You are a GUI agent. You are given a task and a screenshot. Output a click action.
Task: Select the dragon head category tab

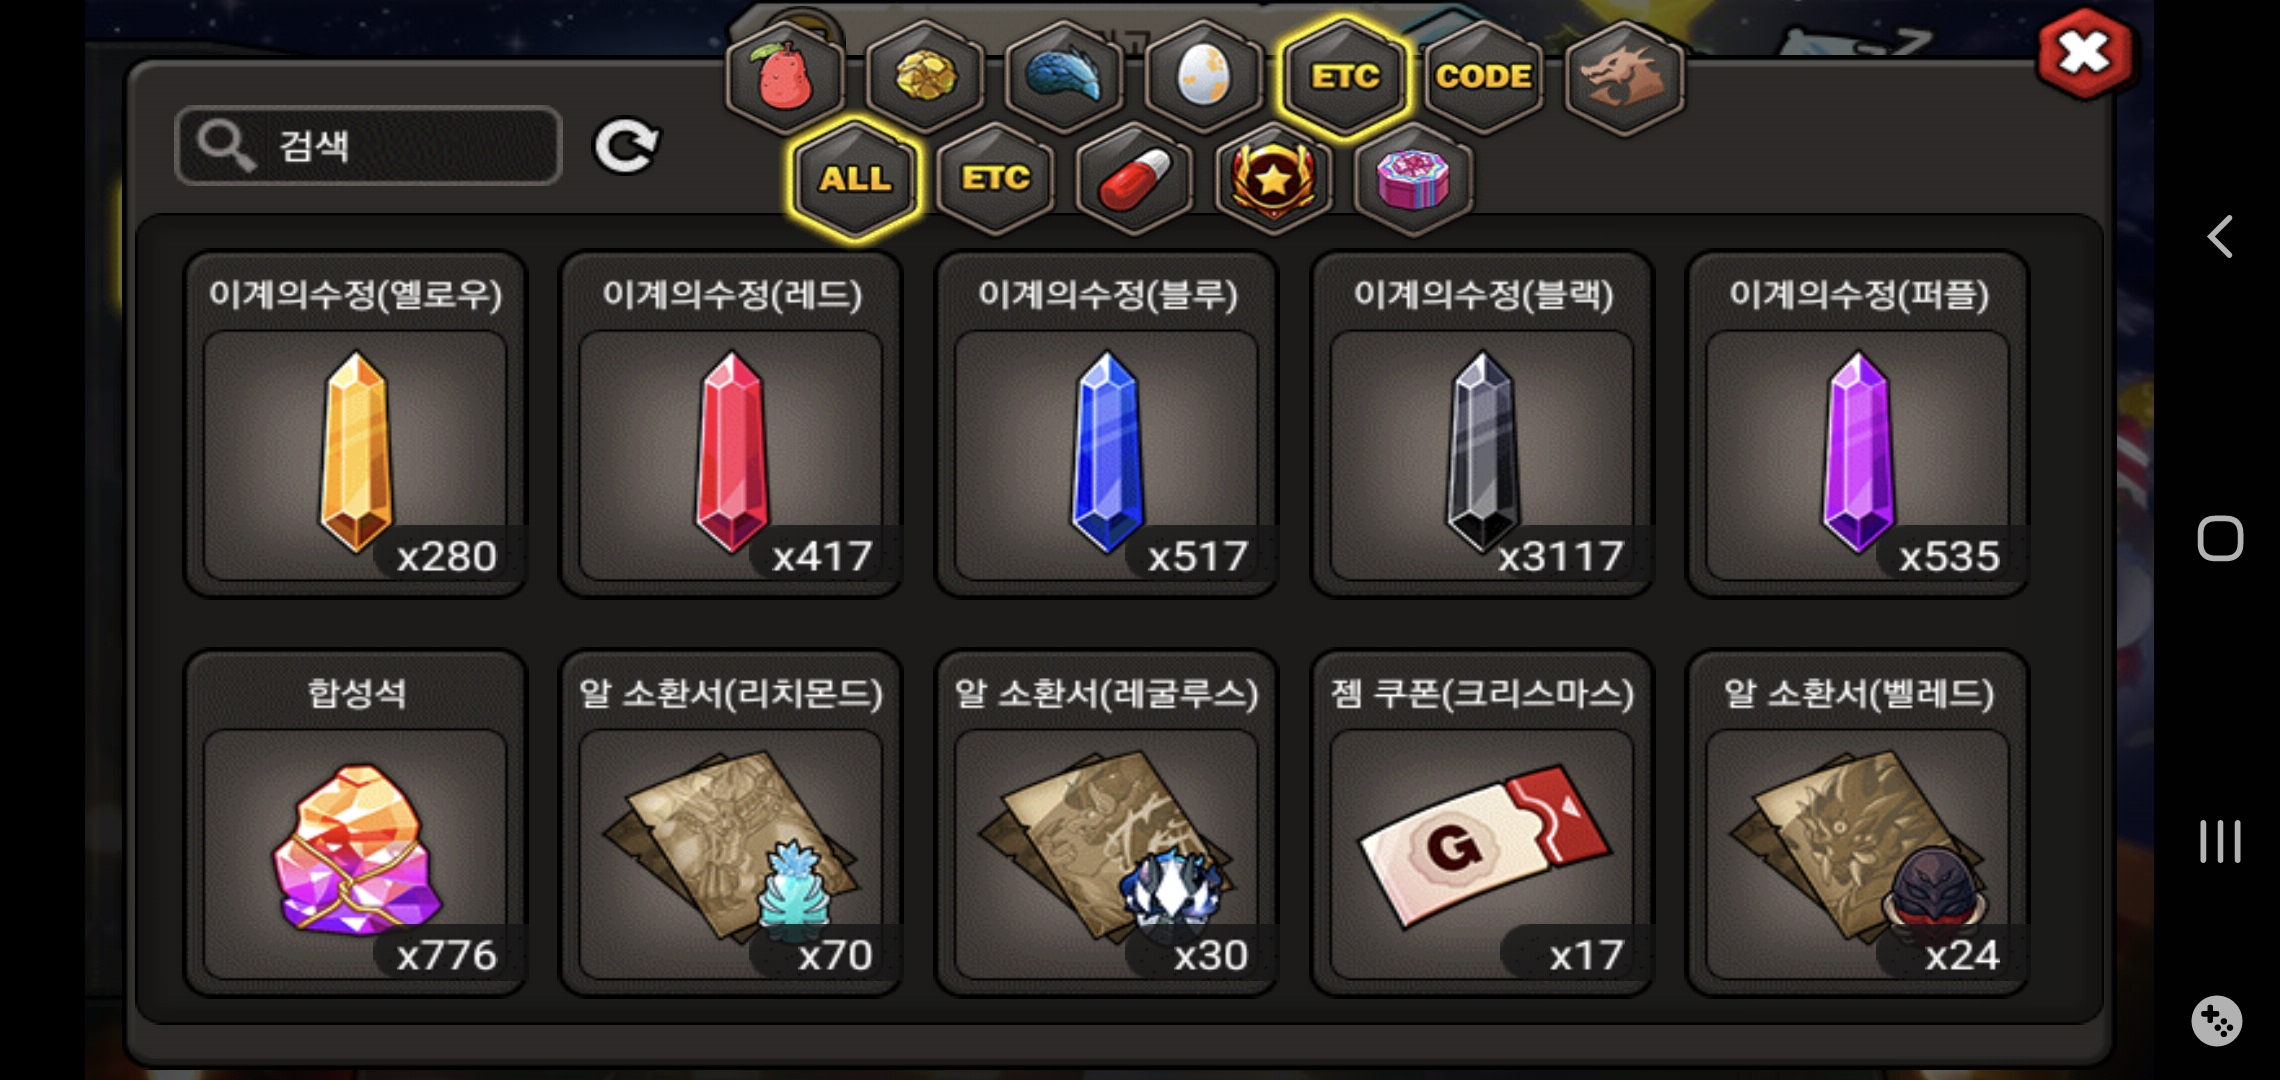tap(1624, 77)
